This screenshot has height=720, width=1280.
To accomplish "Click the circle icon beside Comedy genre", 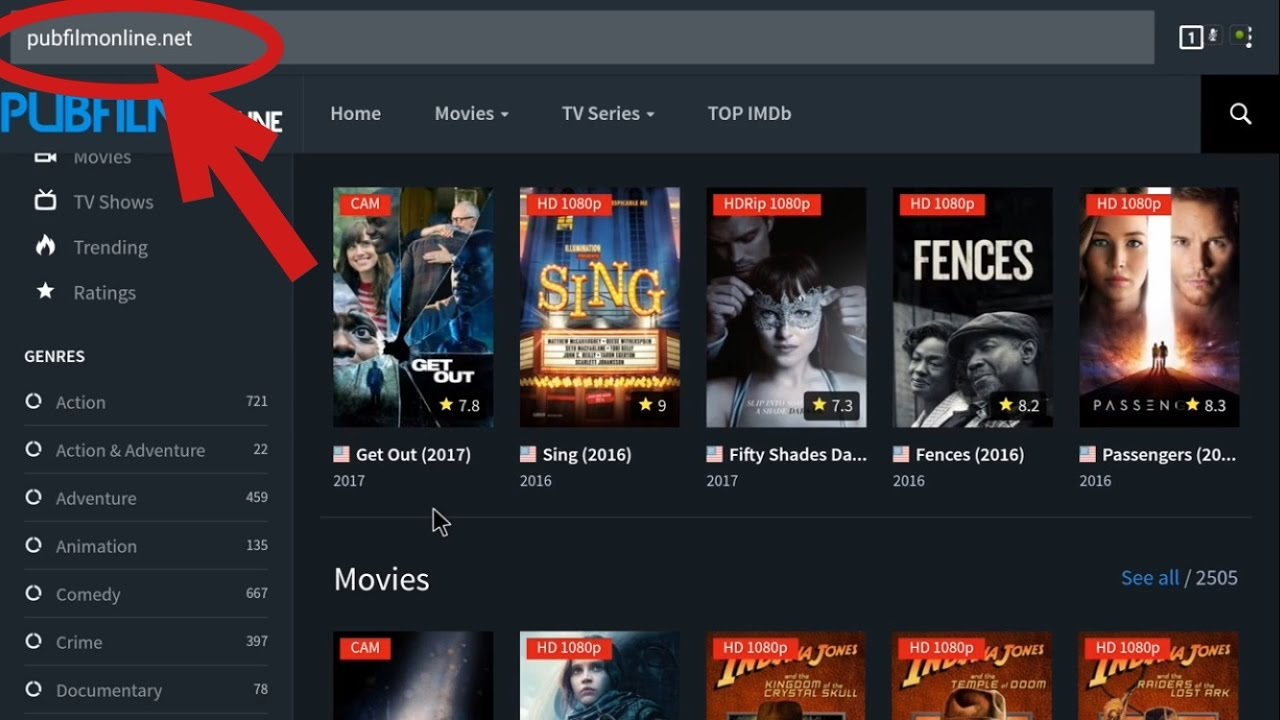I will tap(33, 593).
